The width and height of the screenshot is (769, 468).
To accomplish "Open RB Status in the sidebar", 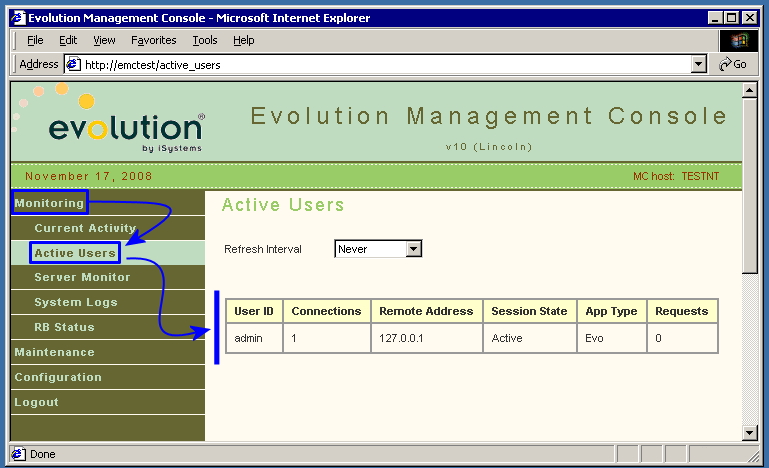I will click(x=64, y=327).
